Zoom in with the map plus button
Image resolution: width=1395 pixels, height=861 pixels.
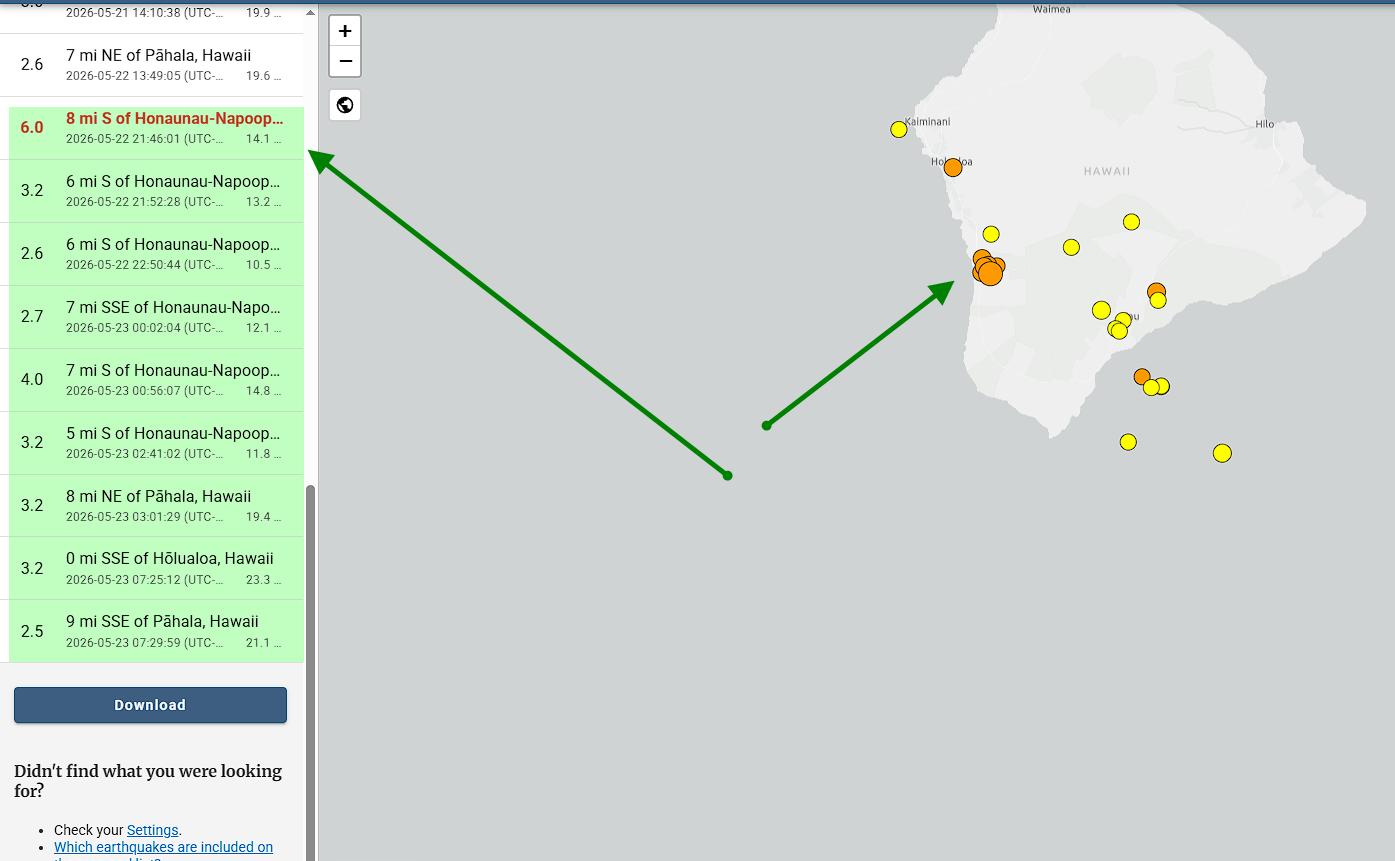pyautogui.click(x=345, y=31)
